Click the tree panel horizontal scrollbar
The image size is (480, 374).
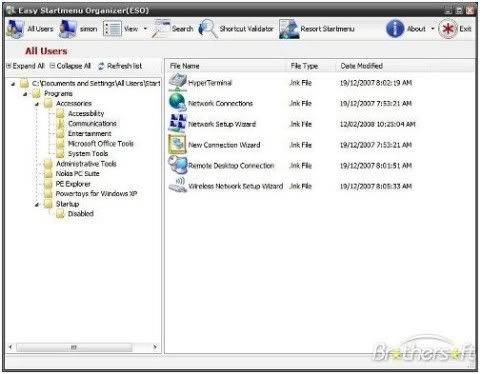pyautogui.click(x=83, y=347)
